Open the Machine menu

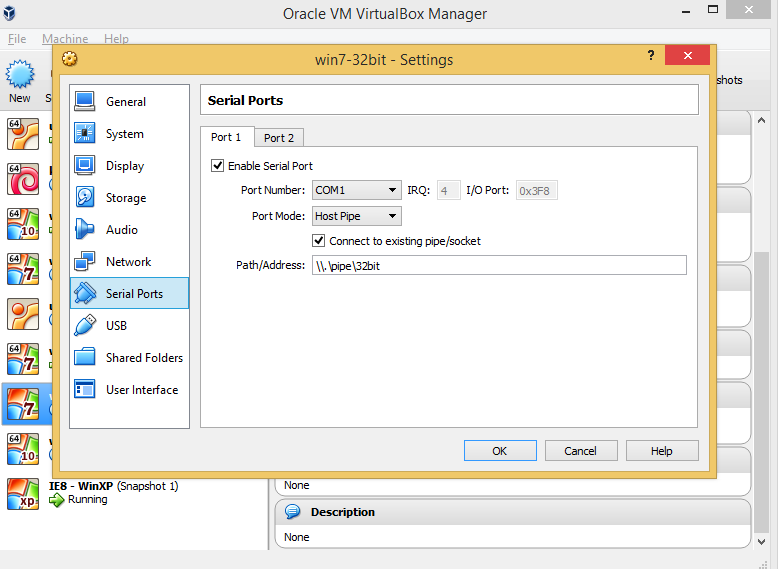pyautogui.click(x=65, y=38)
